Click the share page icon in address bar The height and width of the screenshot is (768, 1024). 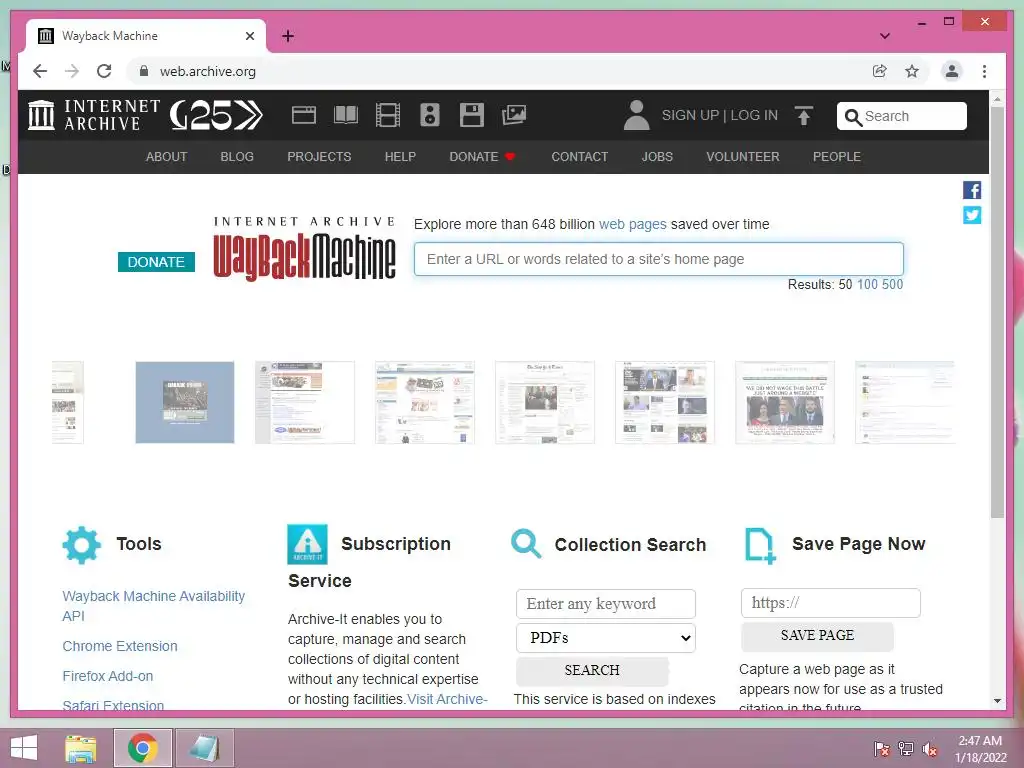[880, 71]
